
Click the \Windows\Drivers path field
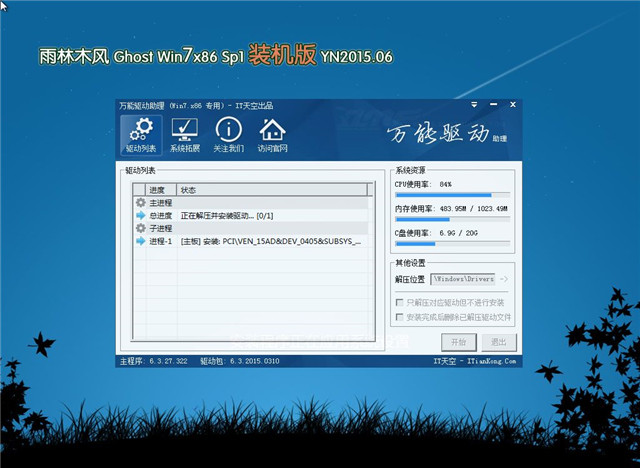pos(463,279)
